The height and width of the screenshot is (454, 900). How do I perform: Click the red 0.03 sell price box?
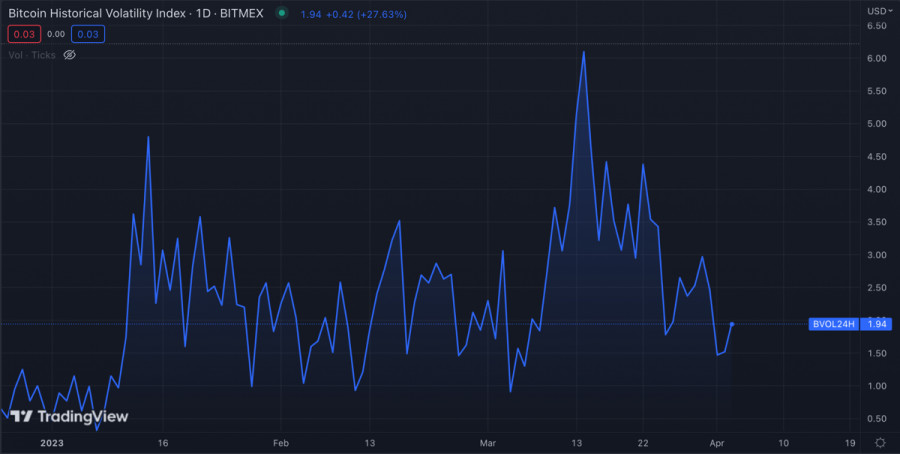pyautogui.click(x=24, y=34)
